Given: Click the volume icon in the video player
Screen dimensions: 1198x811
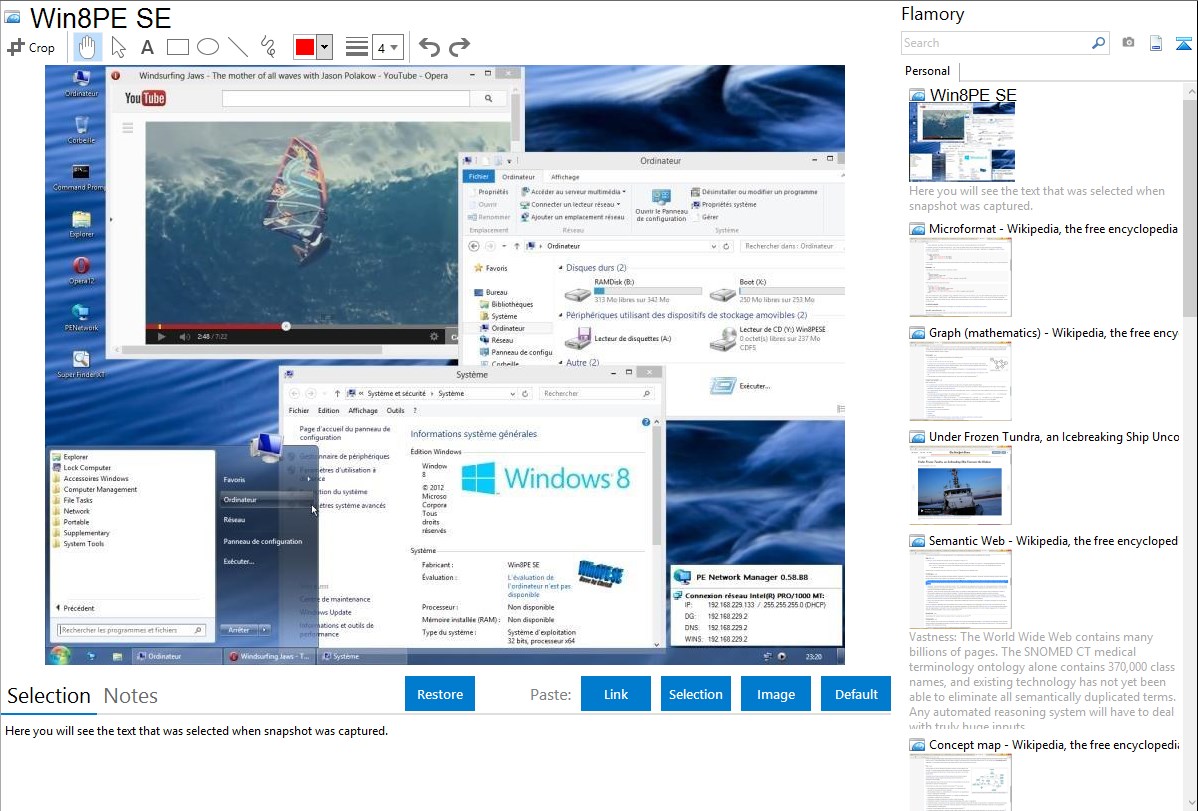Looking at the screenshot, I should (184, 336).
